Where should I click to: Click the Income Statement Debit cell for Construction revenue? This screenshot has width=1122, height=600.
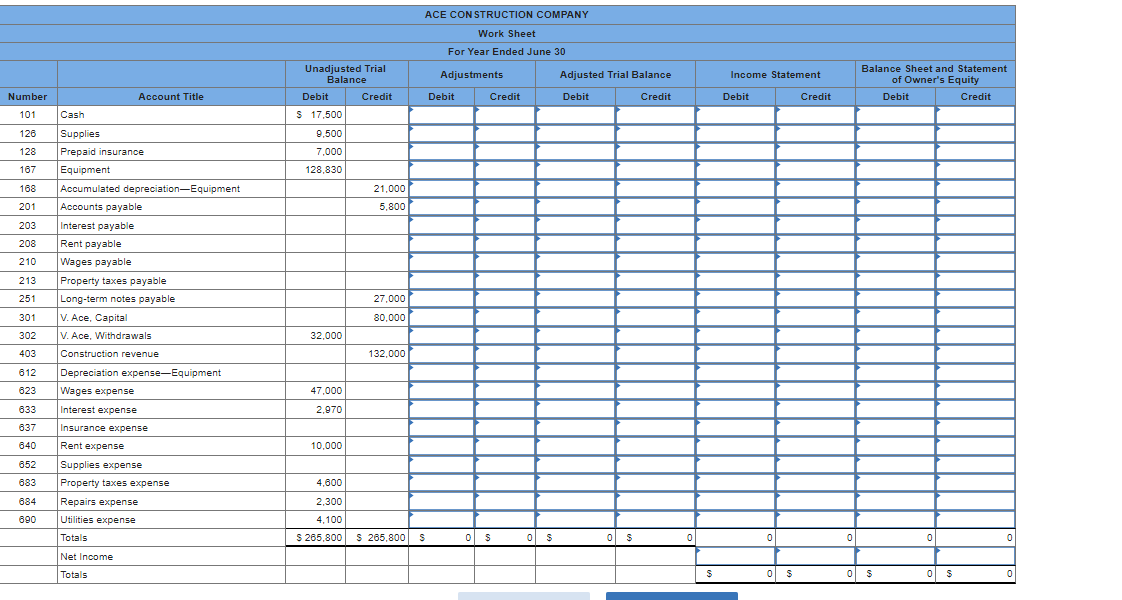tap(735, 354)
